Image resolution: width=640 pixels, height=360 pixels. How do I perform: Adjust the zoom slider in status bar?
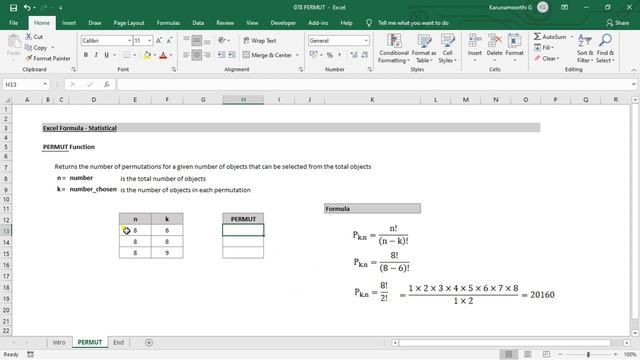tap(588, 354)
